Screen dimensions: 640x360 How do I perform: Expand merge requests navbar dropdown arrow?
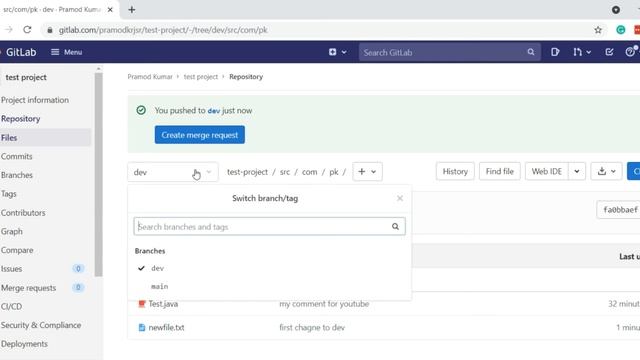point(589,52)
